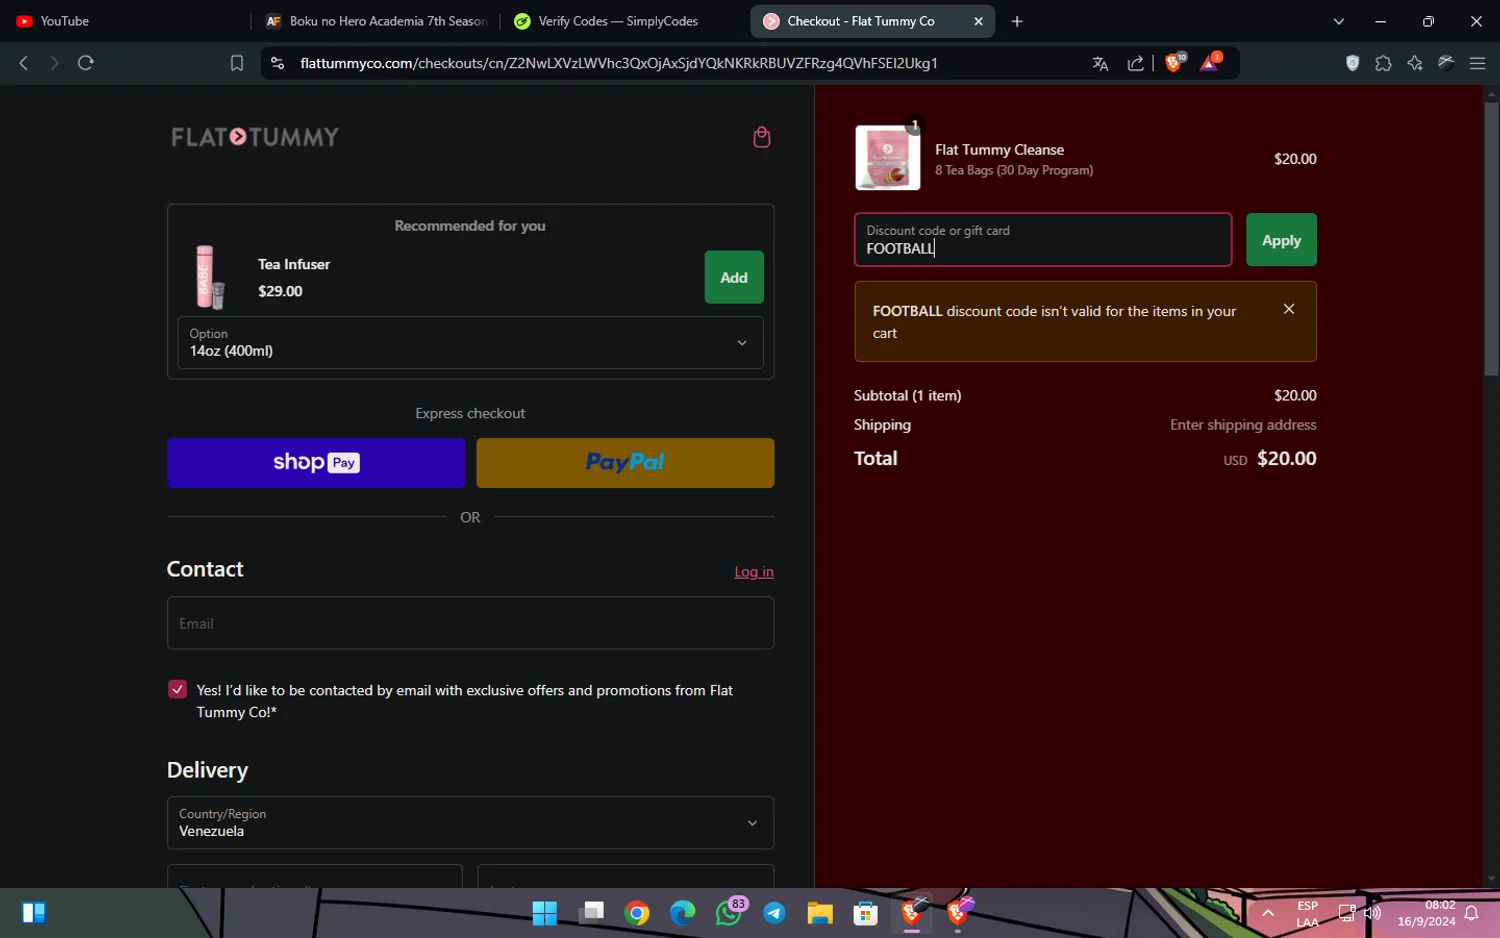Image resolution: width=1500 pixels, height=938 pixels.
Task: Open Brave Shields lion icon
Action: [1175, 62]
